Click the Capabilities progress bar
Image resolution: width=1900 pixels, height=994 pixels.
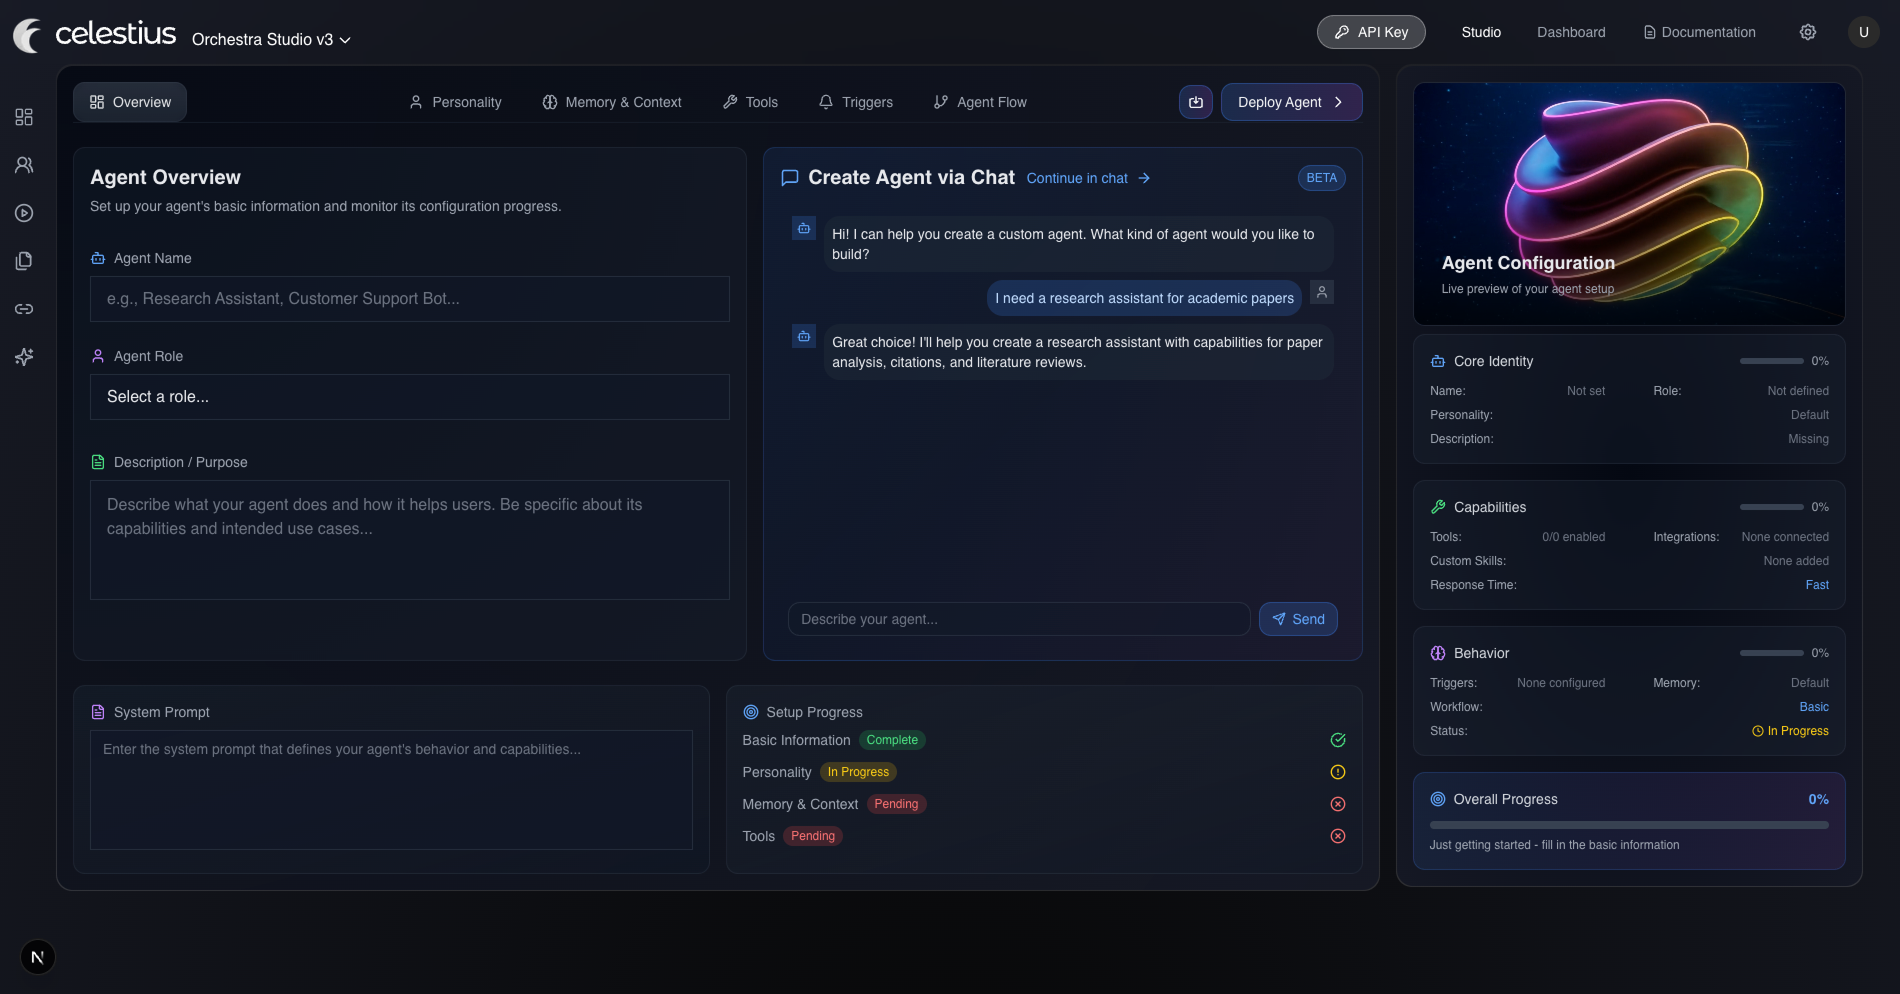tap(1772, 507)
